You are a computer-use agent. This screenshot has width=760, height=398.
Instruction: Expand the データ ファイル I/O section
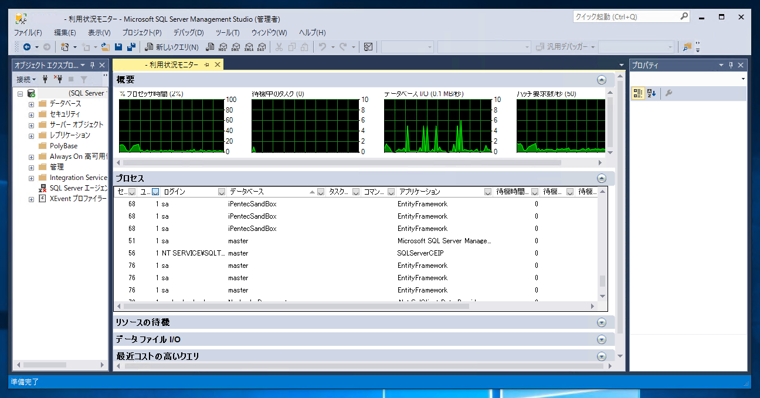[x=602, y=339]
